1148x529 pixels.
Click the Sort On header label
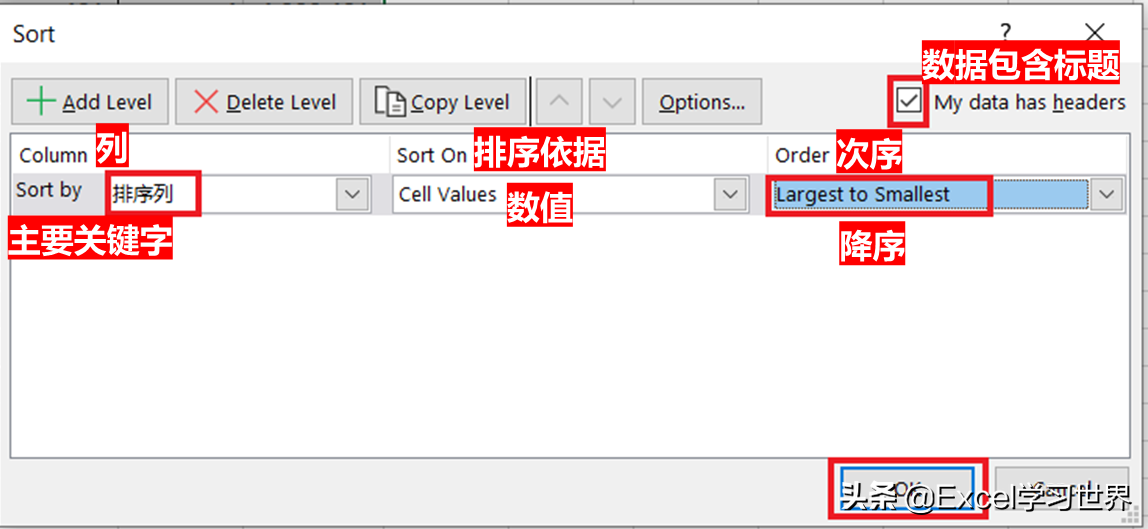432,156
